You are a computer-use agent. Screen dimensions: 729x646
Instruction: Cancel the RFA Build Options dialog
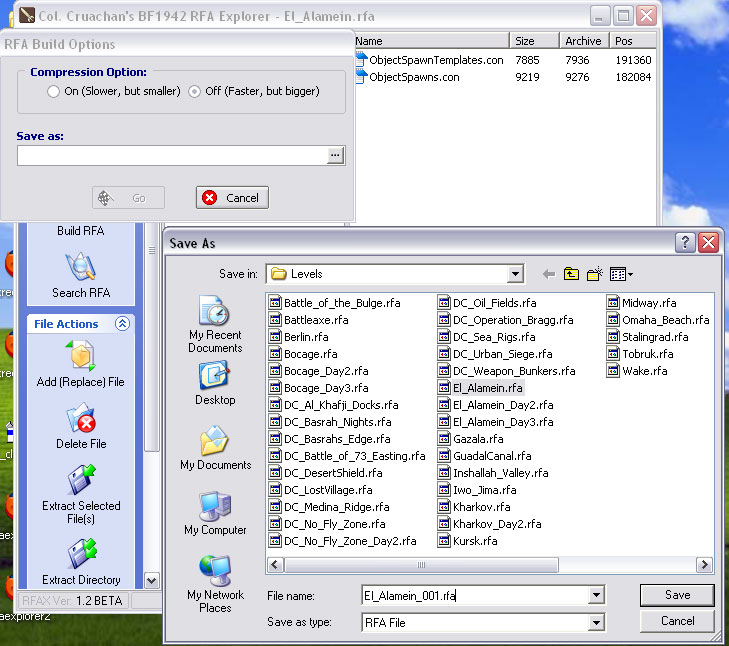tap(232, 198)
